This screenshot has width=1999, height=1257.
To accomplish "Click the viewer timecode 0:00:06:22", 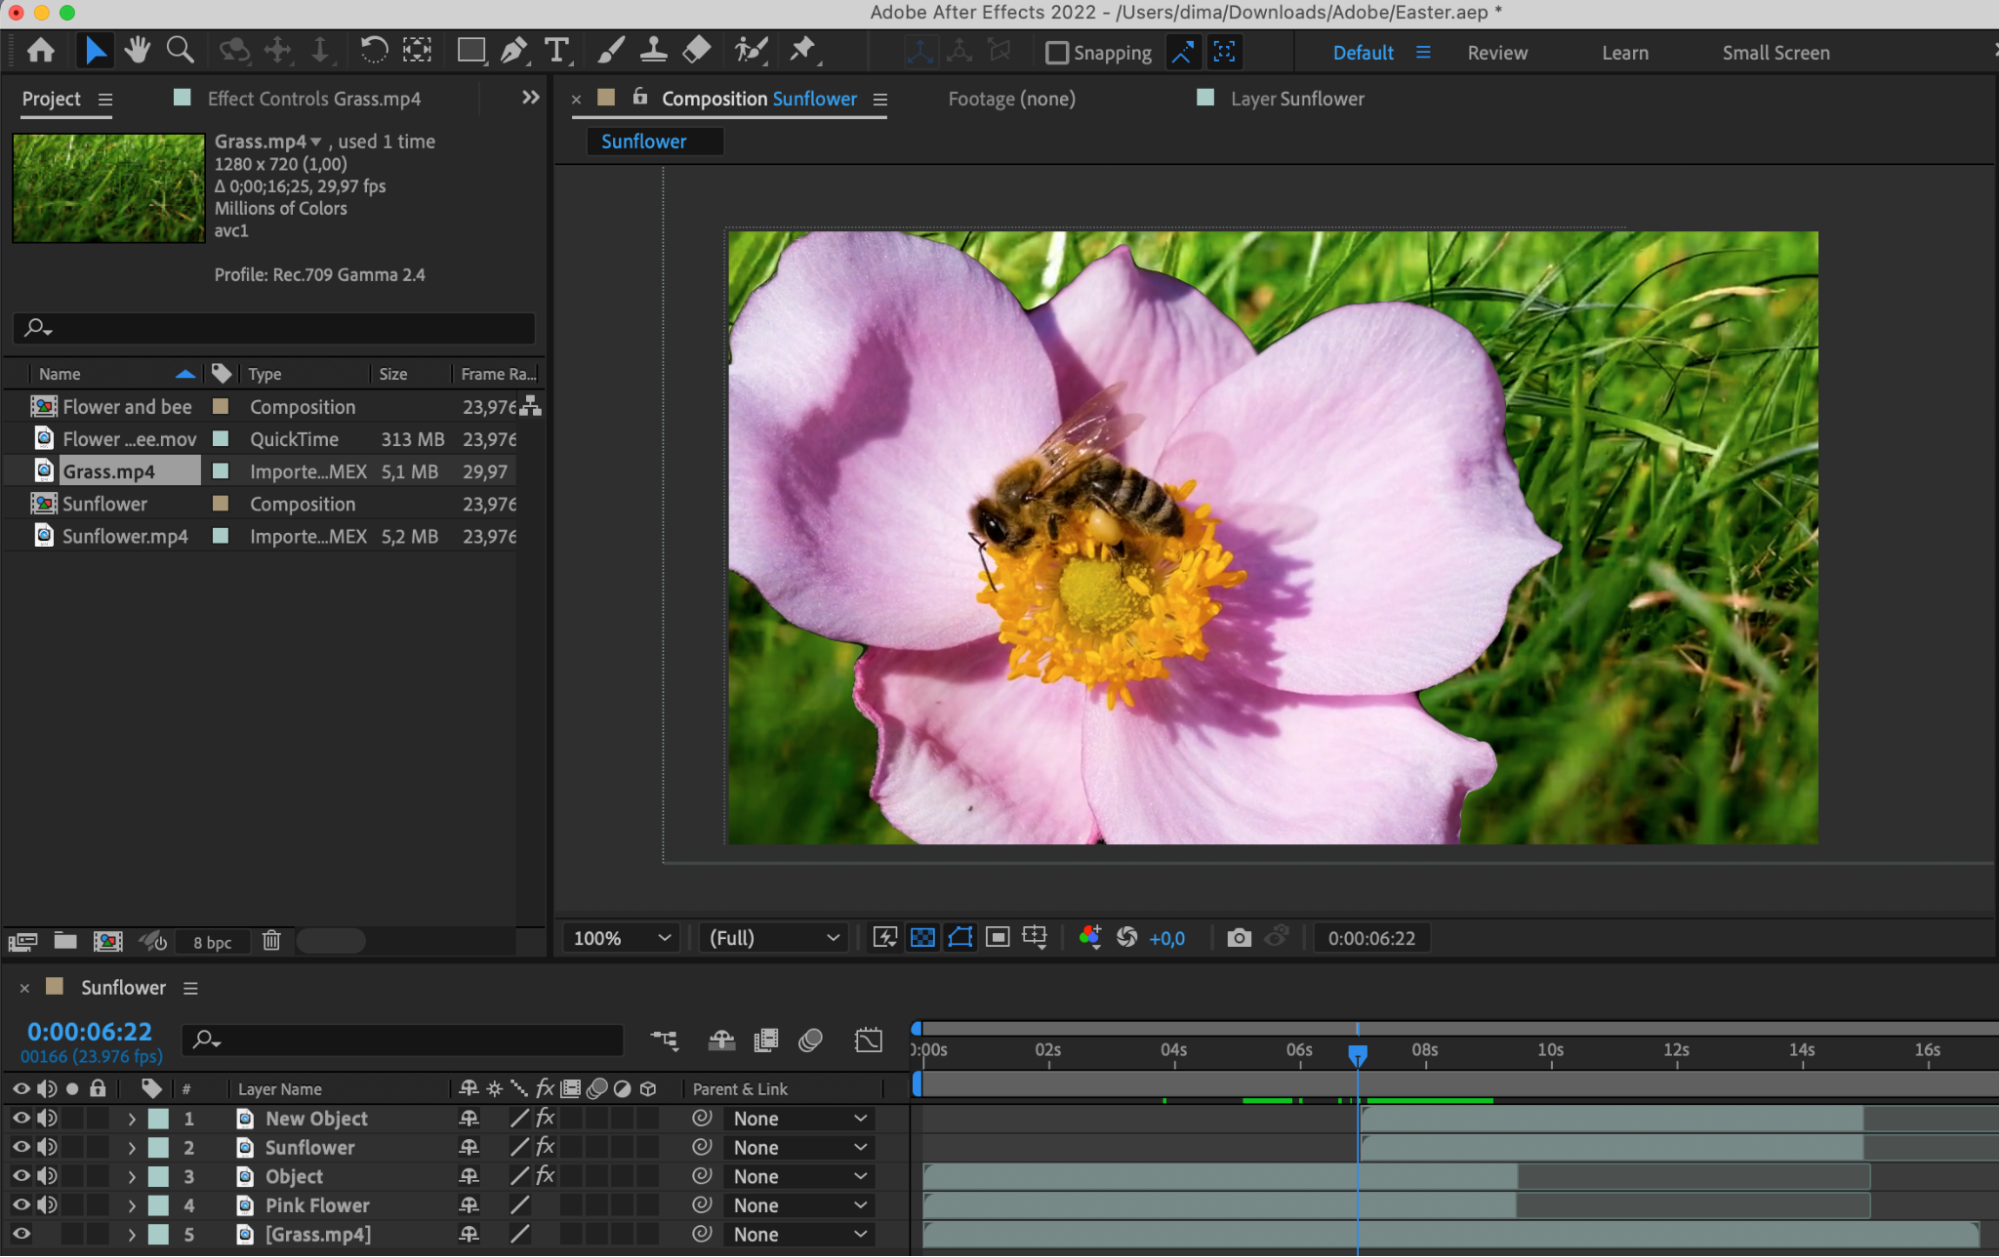I will [x=1371, y=938].
